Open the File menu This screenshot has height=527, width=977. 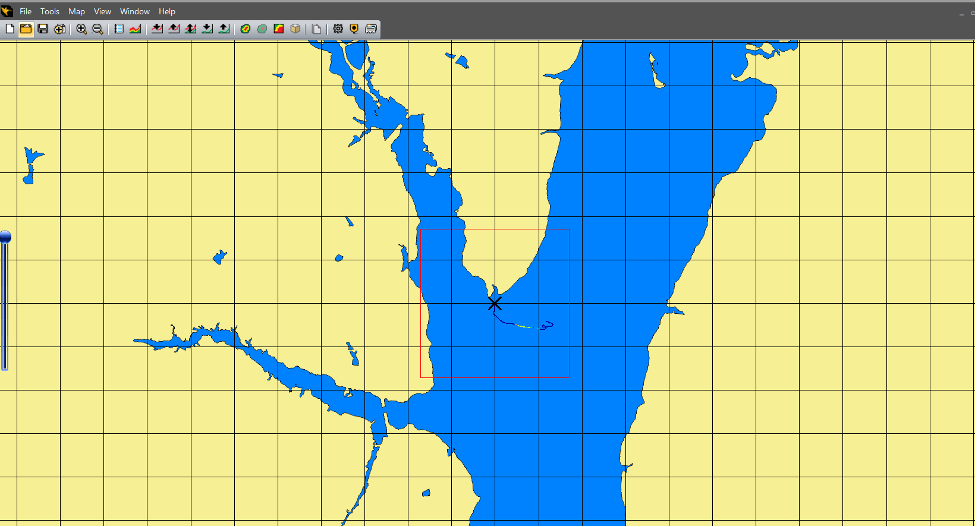26,11
